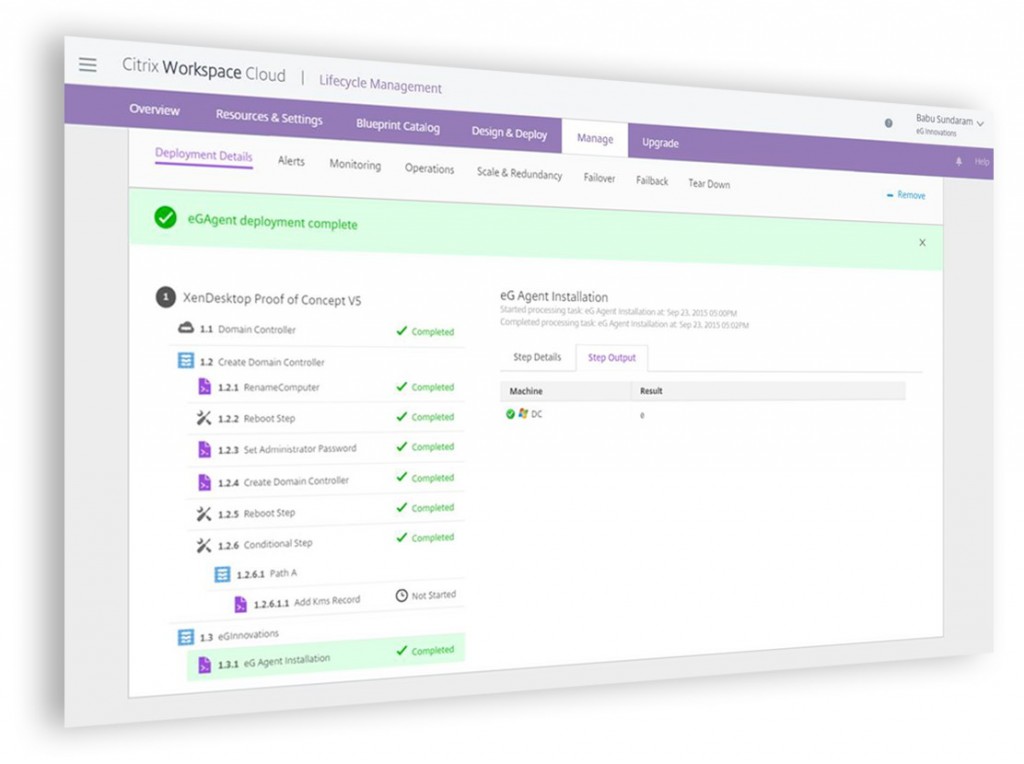Click the cloud icon for Domain Controller
Image resolution: width=1024 pixels, height=764 pixels.
pyautogui.click(x=186, y=327)
